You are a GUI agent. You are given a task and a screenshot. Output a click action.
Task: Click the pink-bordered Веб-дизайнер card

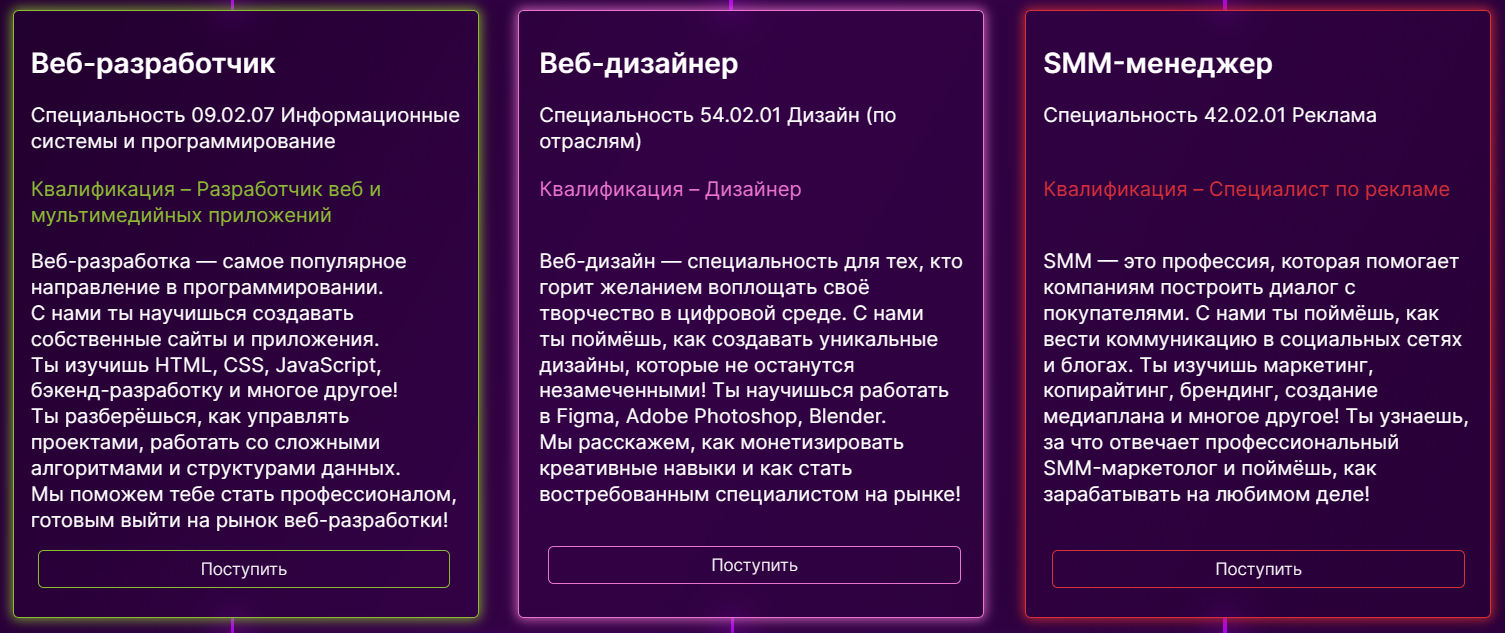coord(751,314)
